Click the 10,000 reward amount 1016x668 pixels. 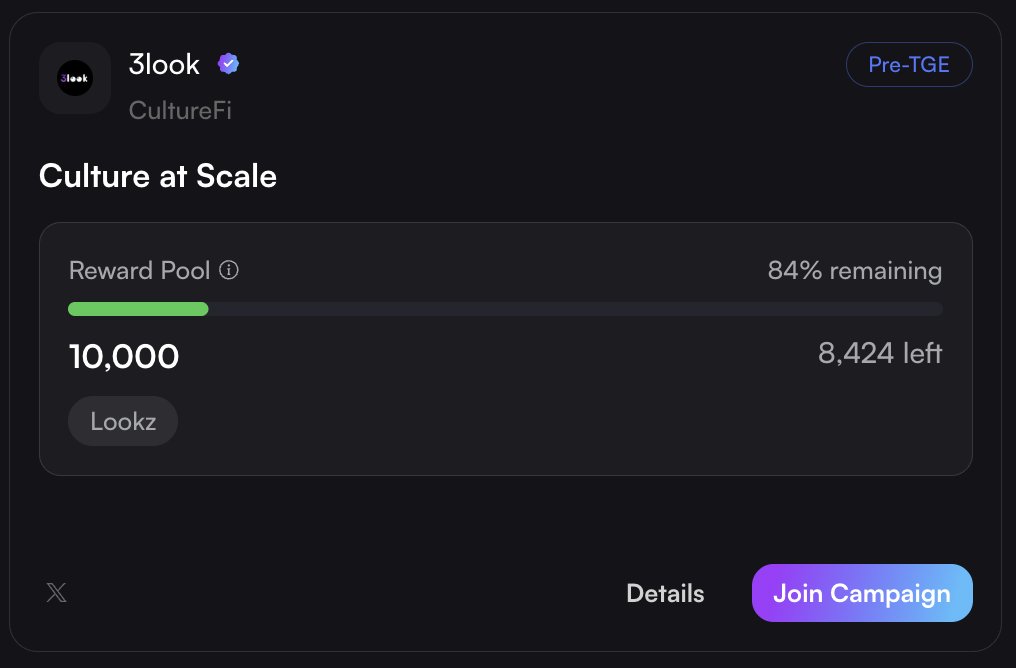coord(124,356)
